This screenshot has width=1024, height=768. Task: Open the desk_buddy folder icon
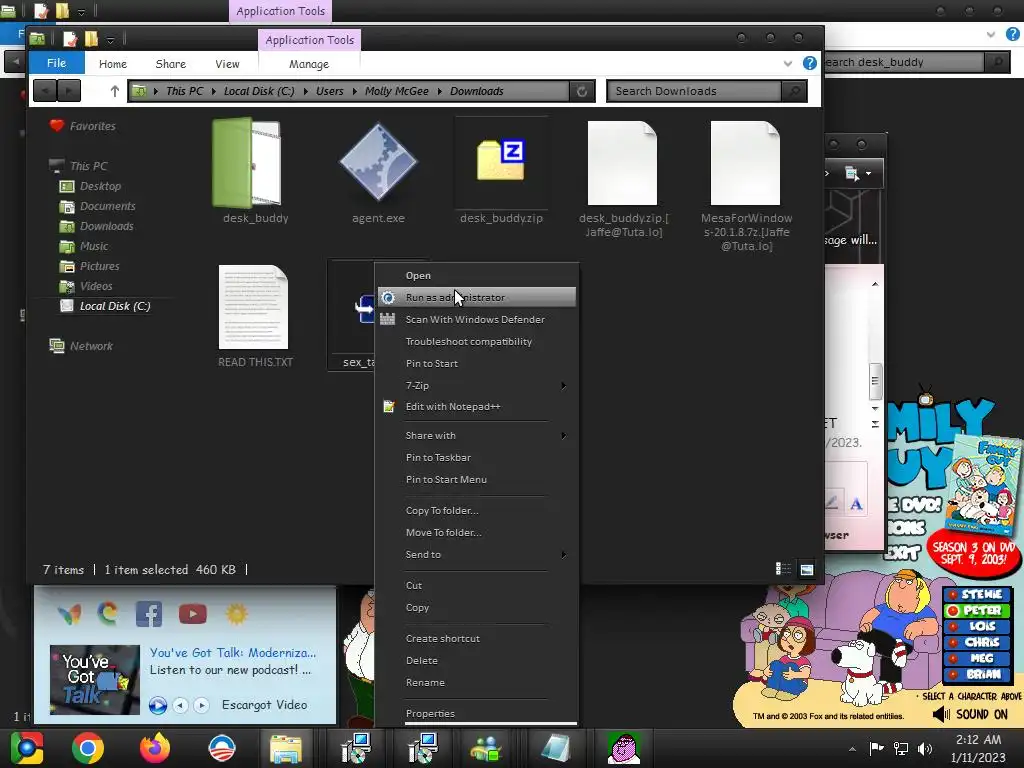(248, 162)
